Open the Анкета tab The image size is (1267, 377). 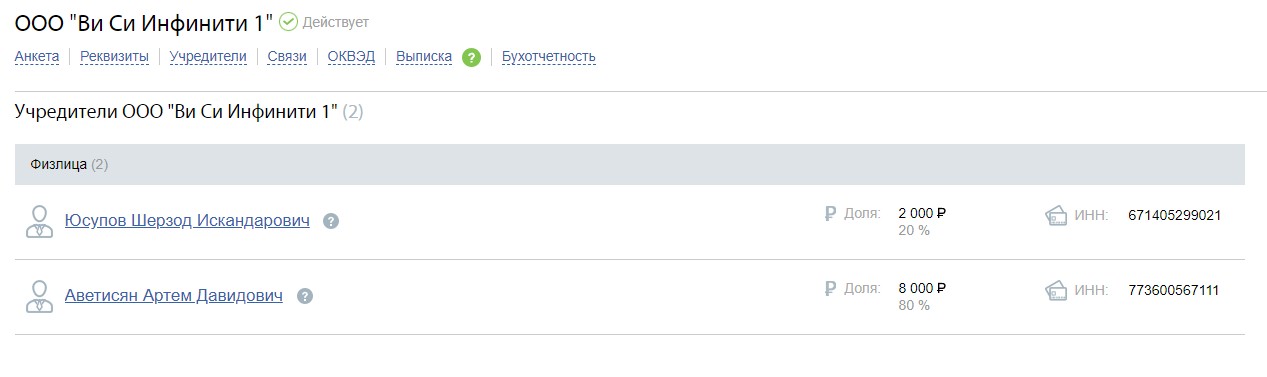coord(37,57)
